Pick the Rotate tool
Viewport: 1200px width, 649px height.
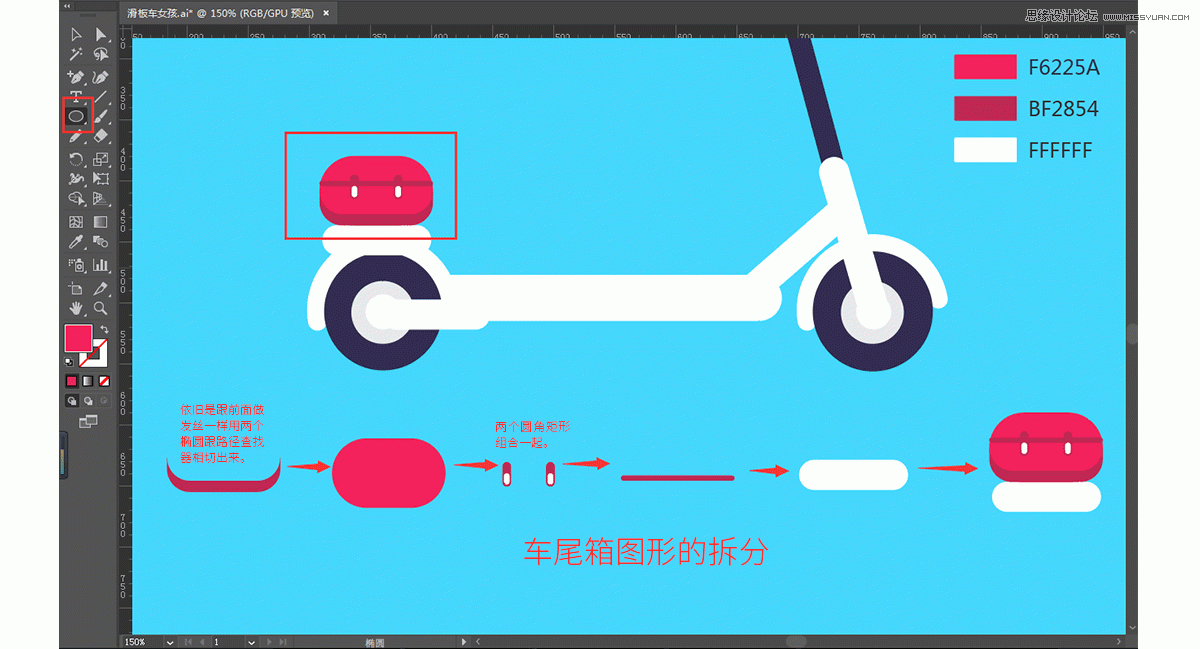[76, 159]
